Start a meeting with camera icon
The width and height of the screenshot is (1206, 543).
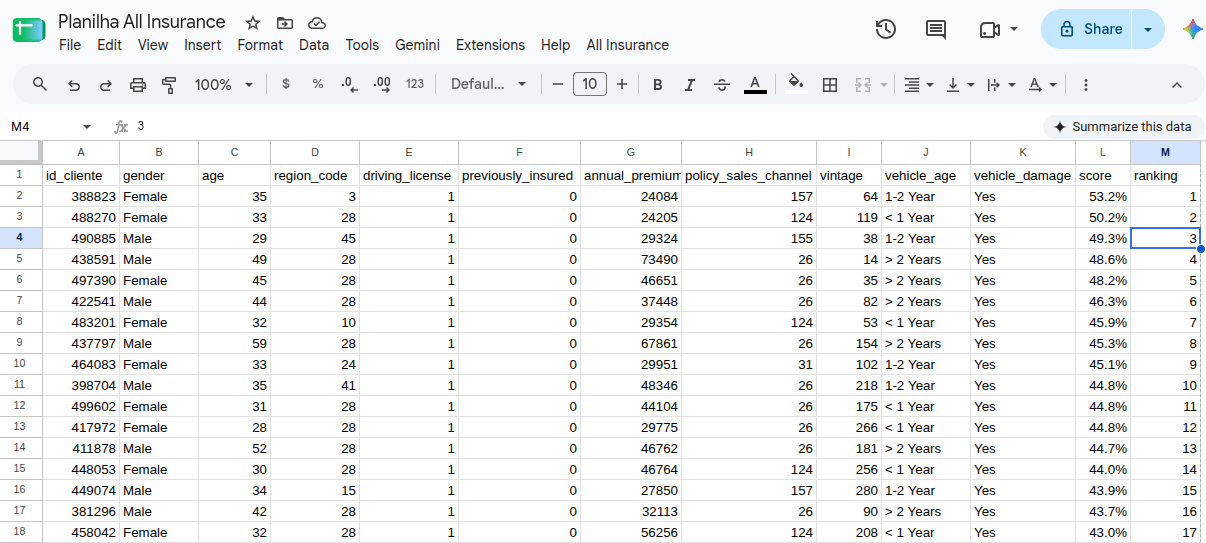pyautogui.click(x=990, y=29)
